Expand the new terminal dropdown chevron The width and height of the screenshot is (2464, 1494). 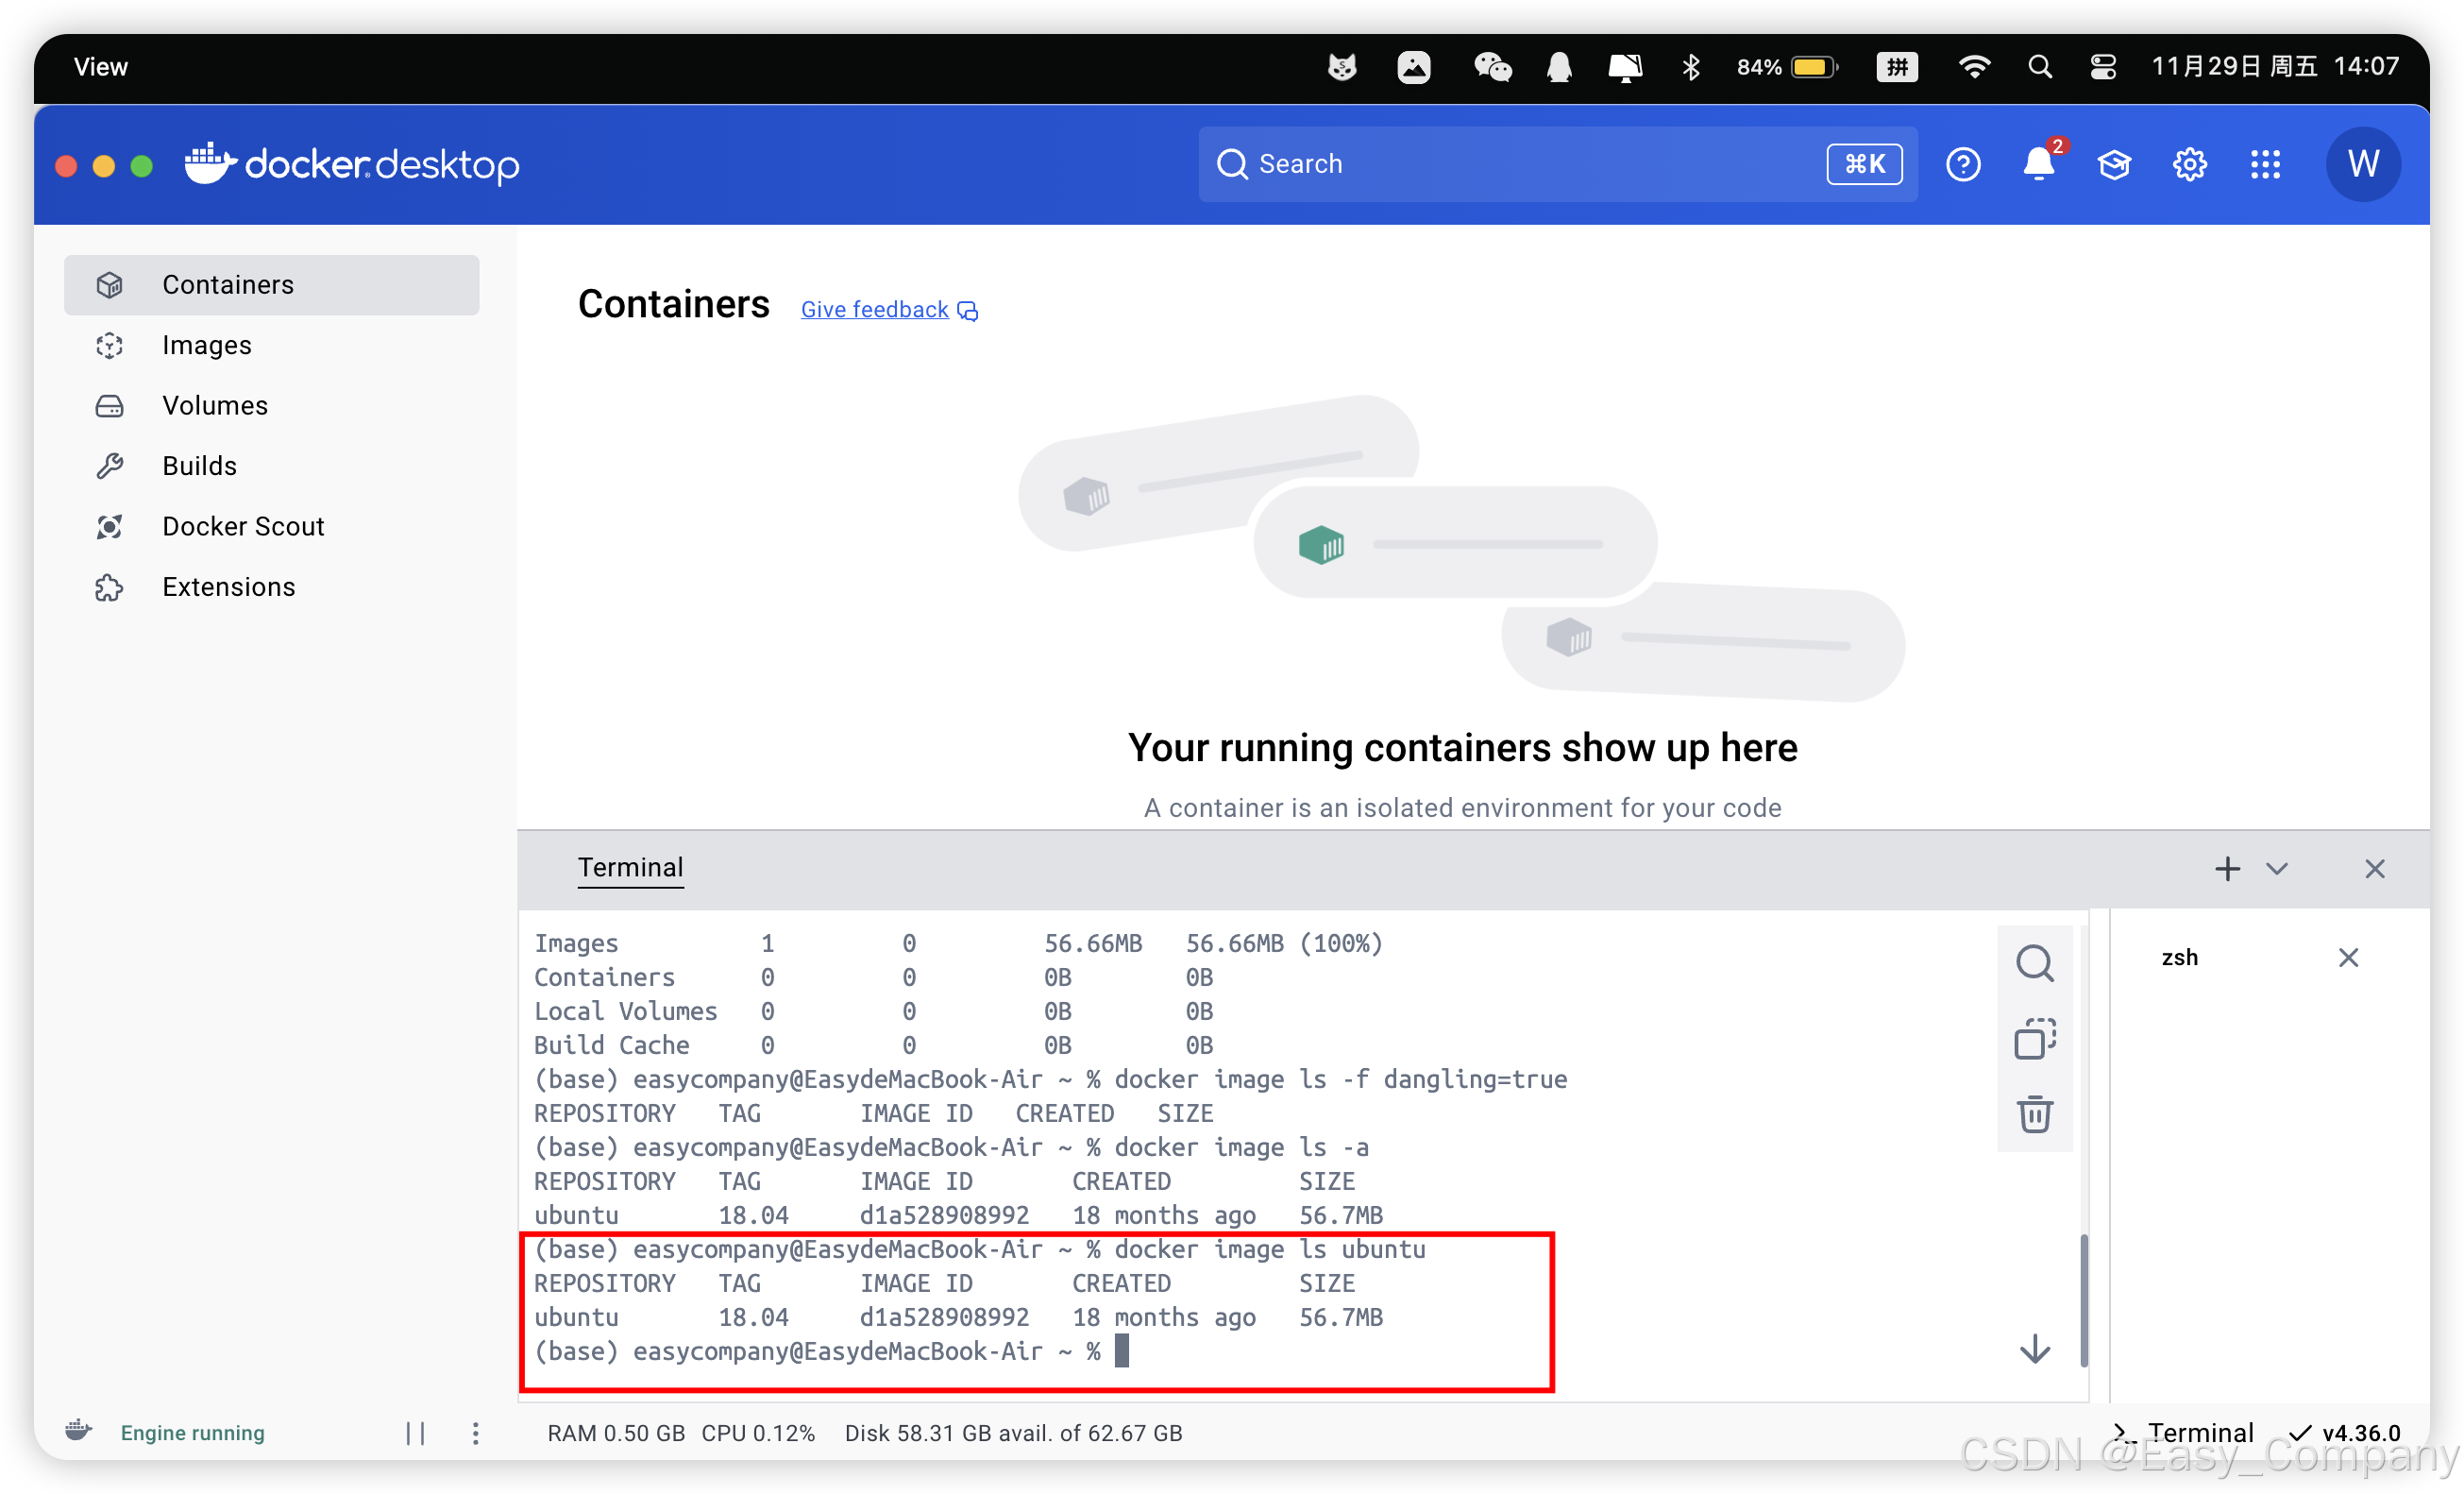(2277, 868)
